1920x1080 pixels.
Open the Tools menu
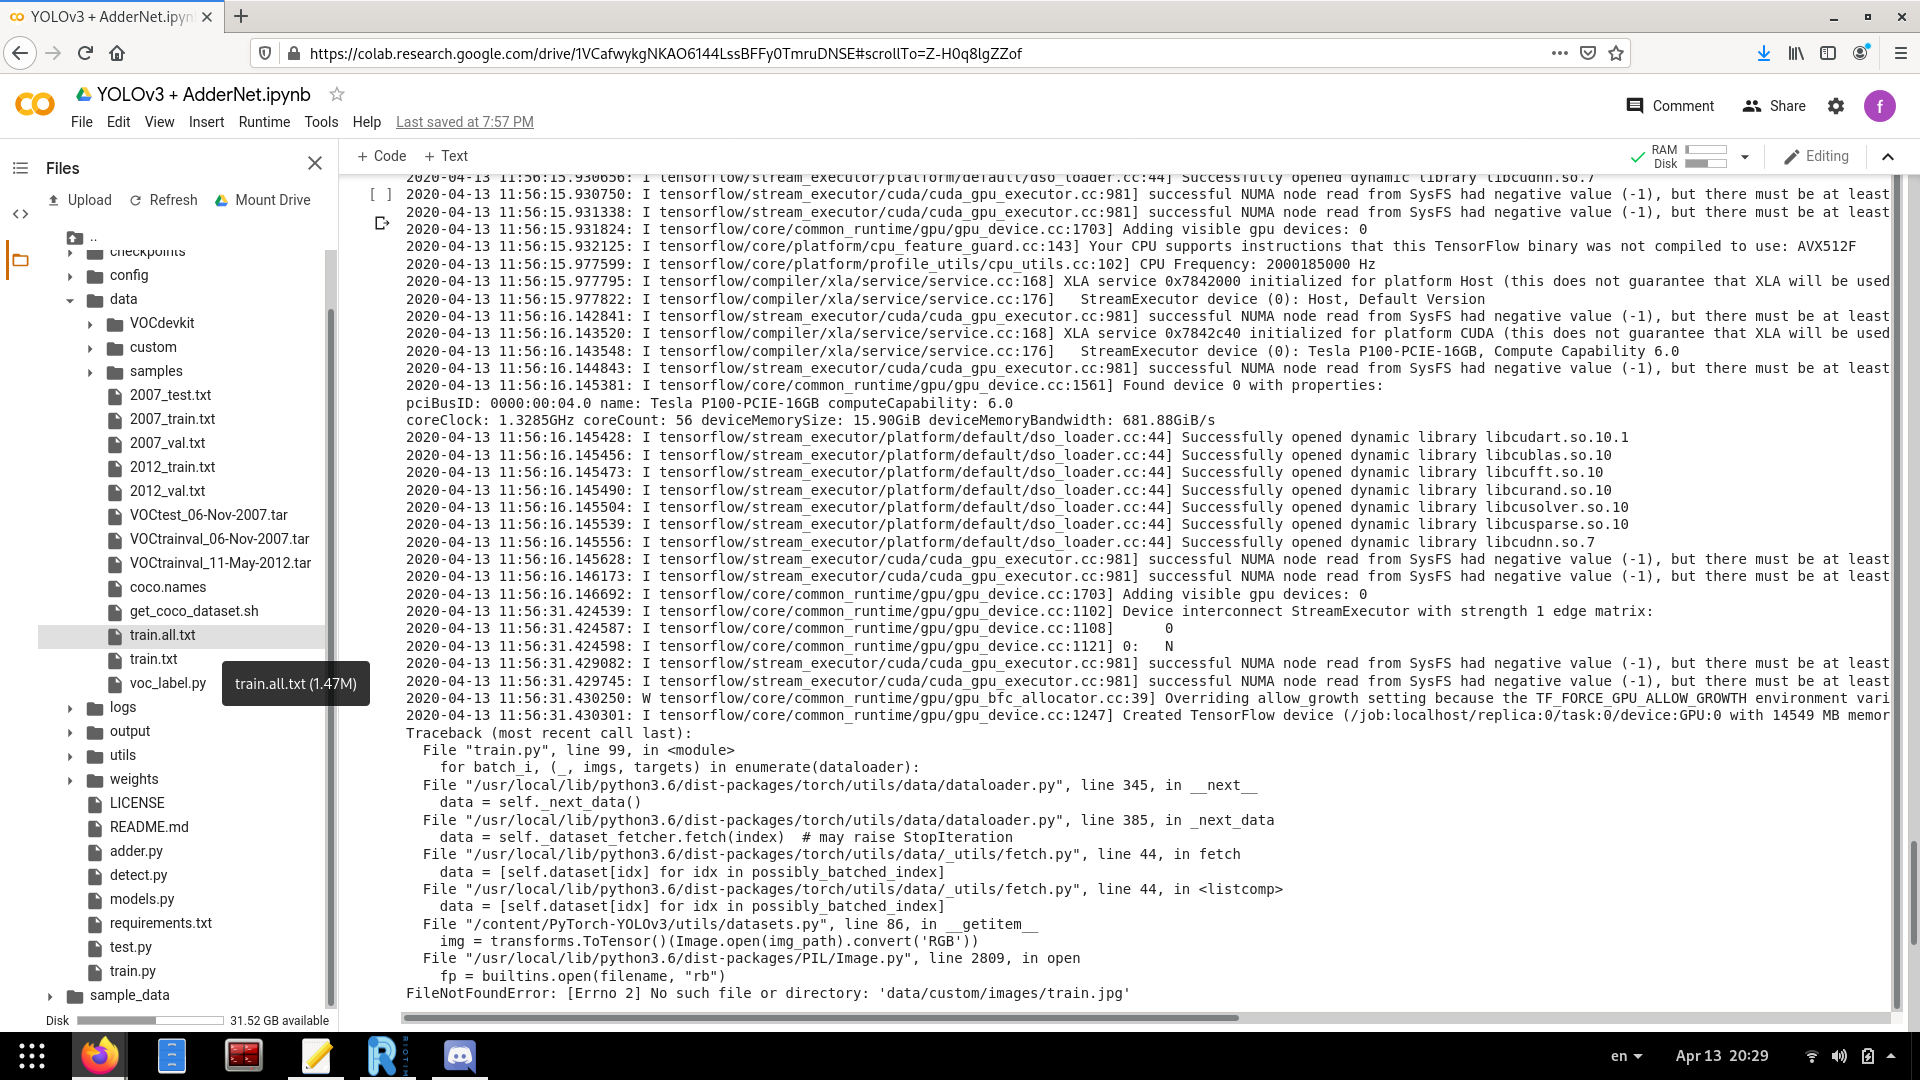point(321,122)
